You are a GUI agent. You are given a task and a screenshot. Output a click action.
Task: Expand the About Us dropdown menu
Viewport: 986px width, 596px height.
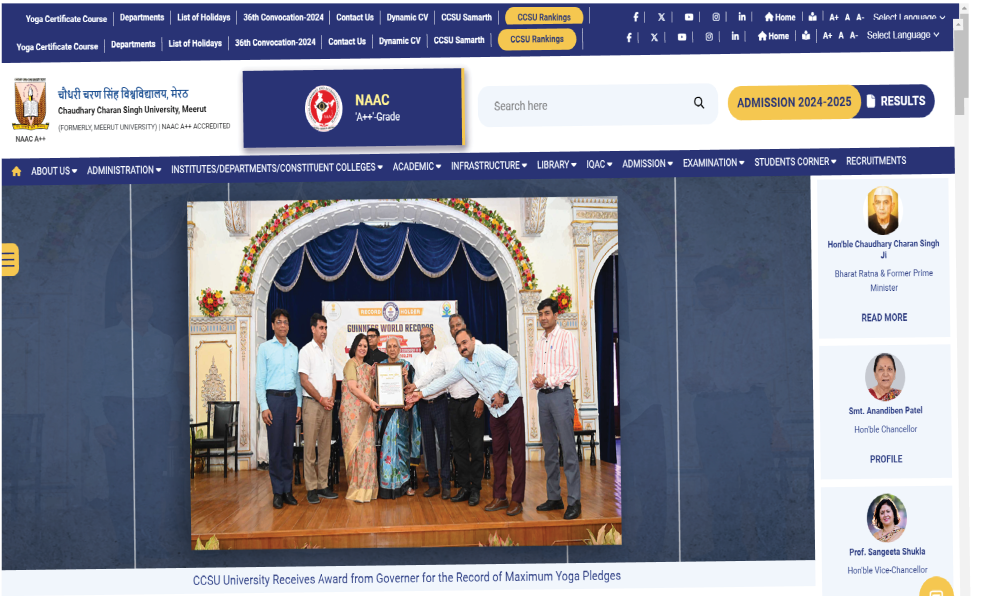click(x=54, y=171)
